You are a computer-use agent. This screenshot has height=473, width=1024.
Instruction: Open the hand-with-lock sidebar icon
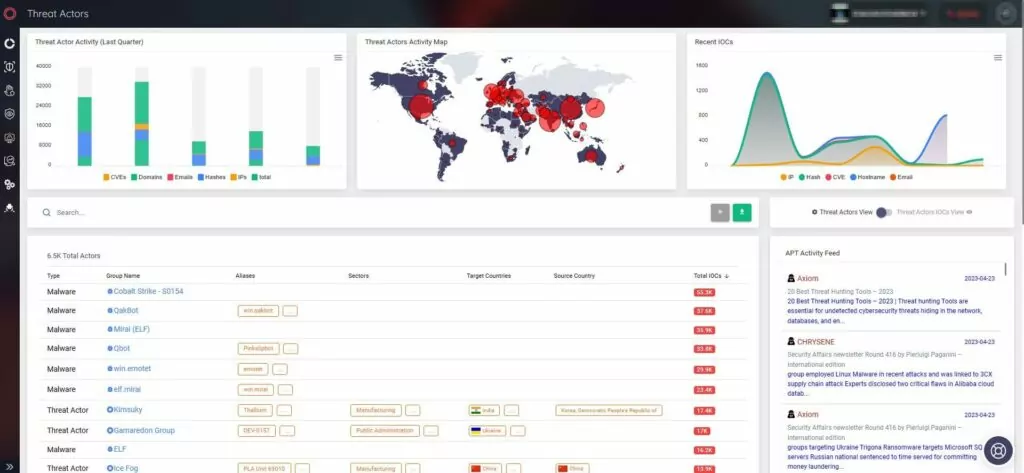point(9,90)
